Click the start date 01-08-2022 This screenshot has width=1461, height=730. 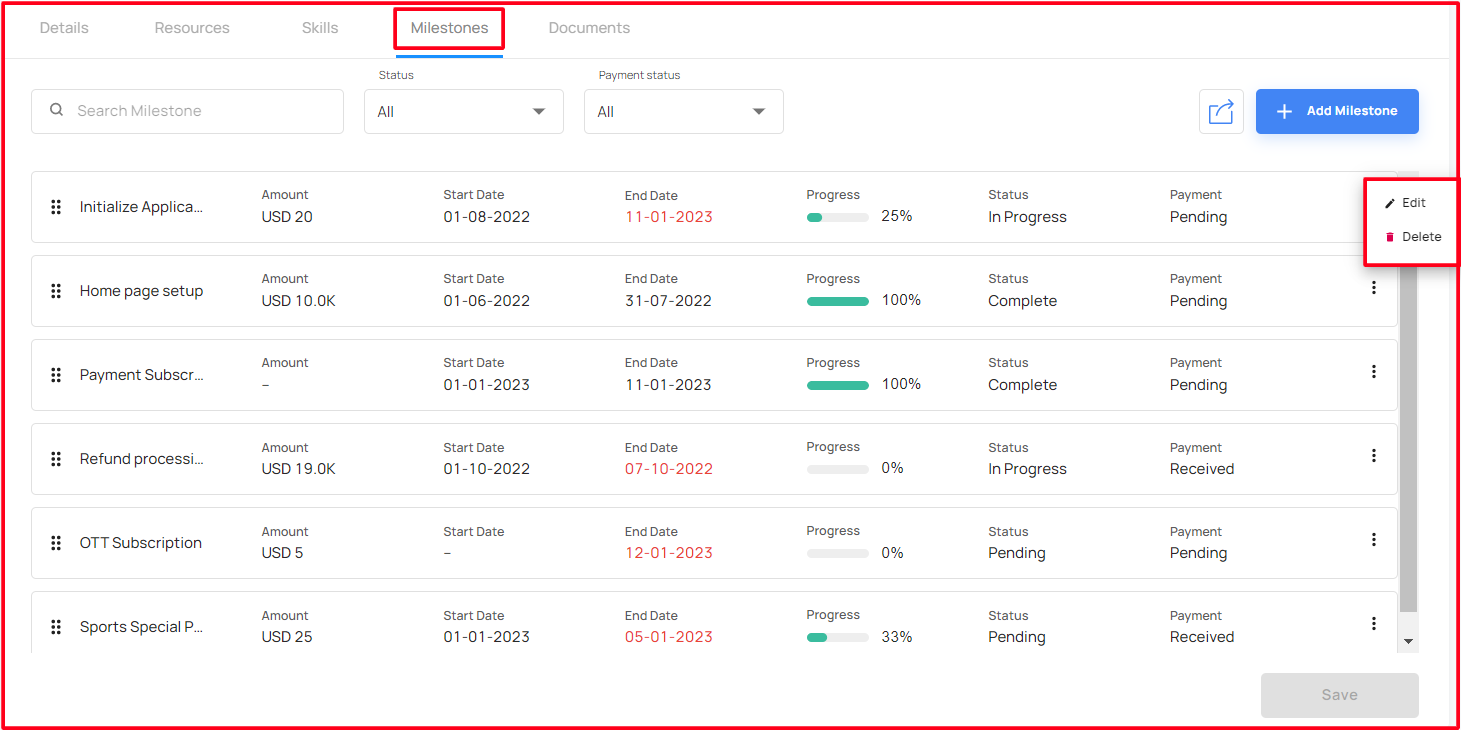[487, 217]
